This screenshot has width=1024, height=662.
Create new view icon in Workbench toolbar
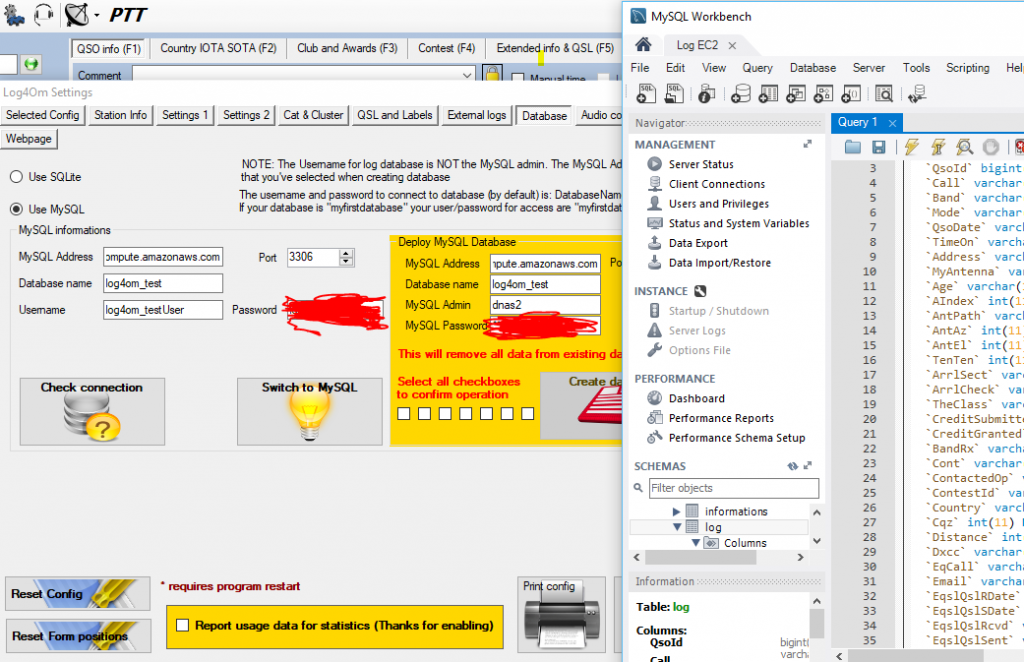795,94
